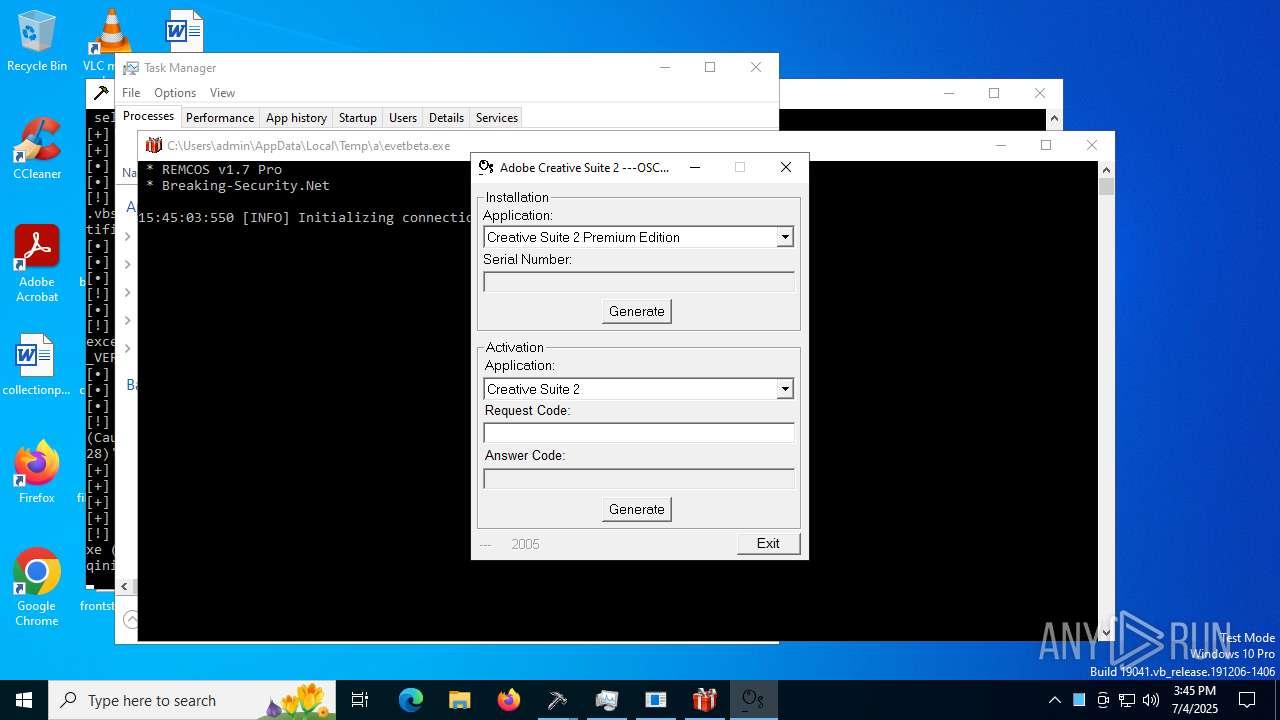Click the evetbeta.exe console title icon

[154, 145]
